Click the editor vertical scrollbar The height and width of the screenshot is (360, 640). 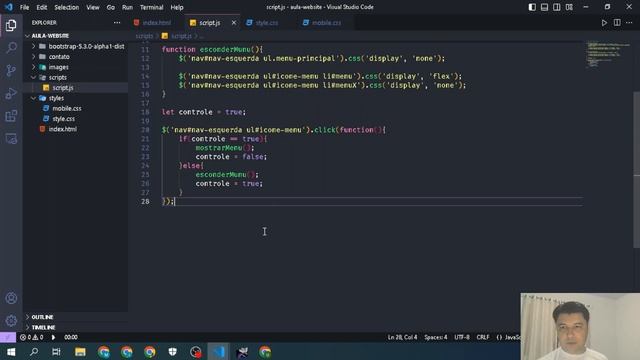[636, 169]
